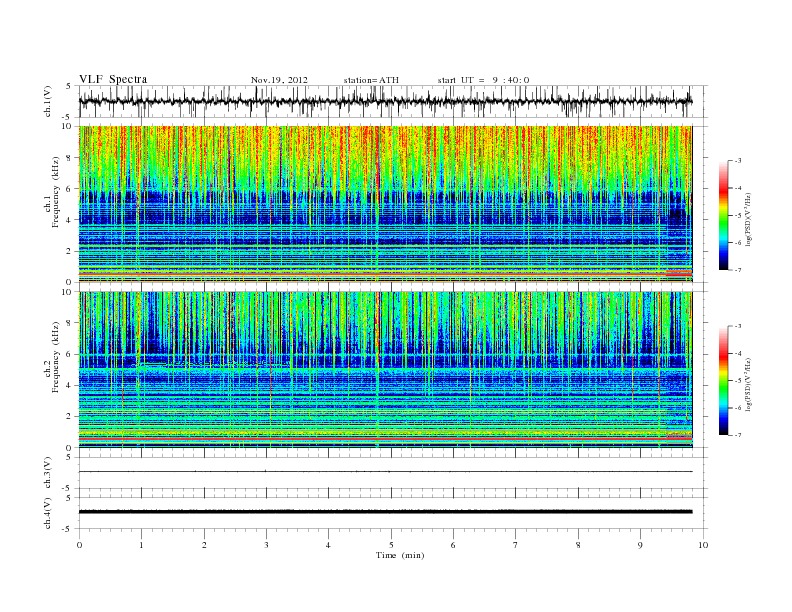
Task: Click time-axis tick label '7'
Action: point(516,545)
